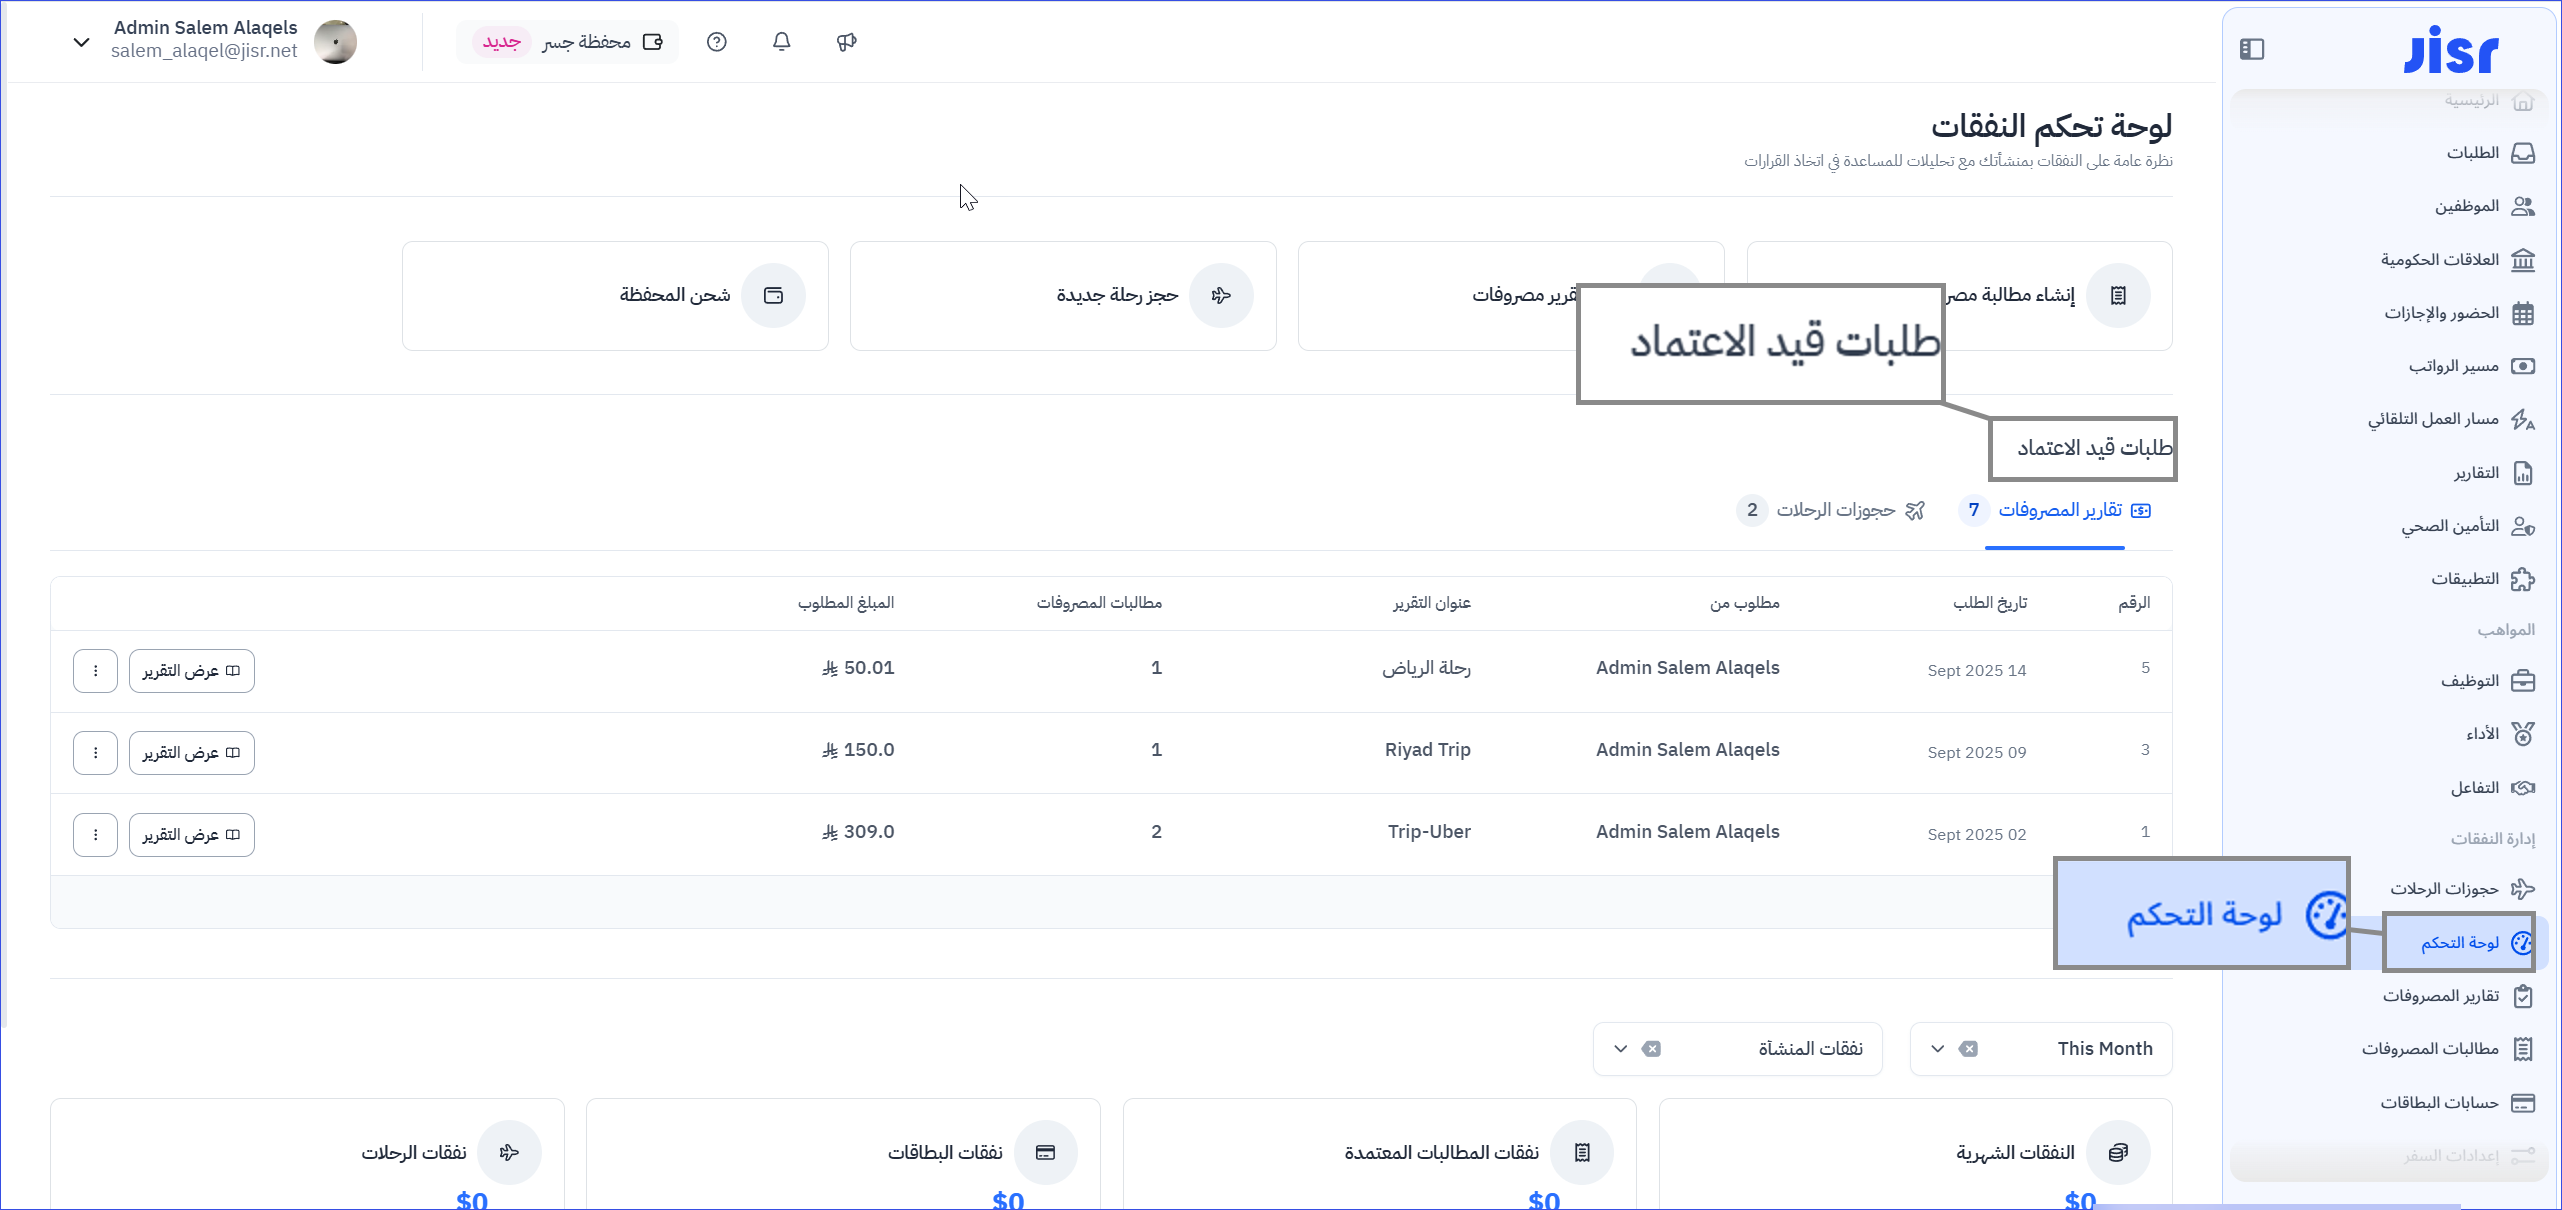Click عرض التقرير for رحلة الرياض
The width and height of the screenshot is (2562, 1210).
pos(191,671)
